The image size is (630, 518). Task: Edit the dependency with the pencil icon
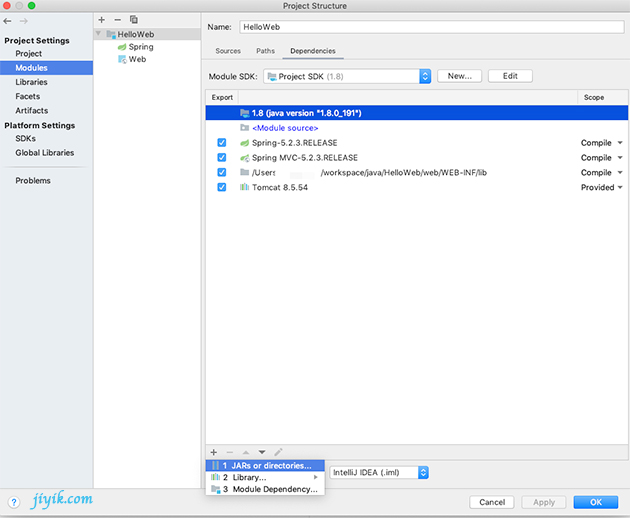(278, 452)
